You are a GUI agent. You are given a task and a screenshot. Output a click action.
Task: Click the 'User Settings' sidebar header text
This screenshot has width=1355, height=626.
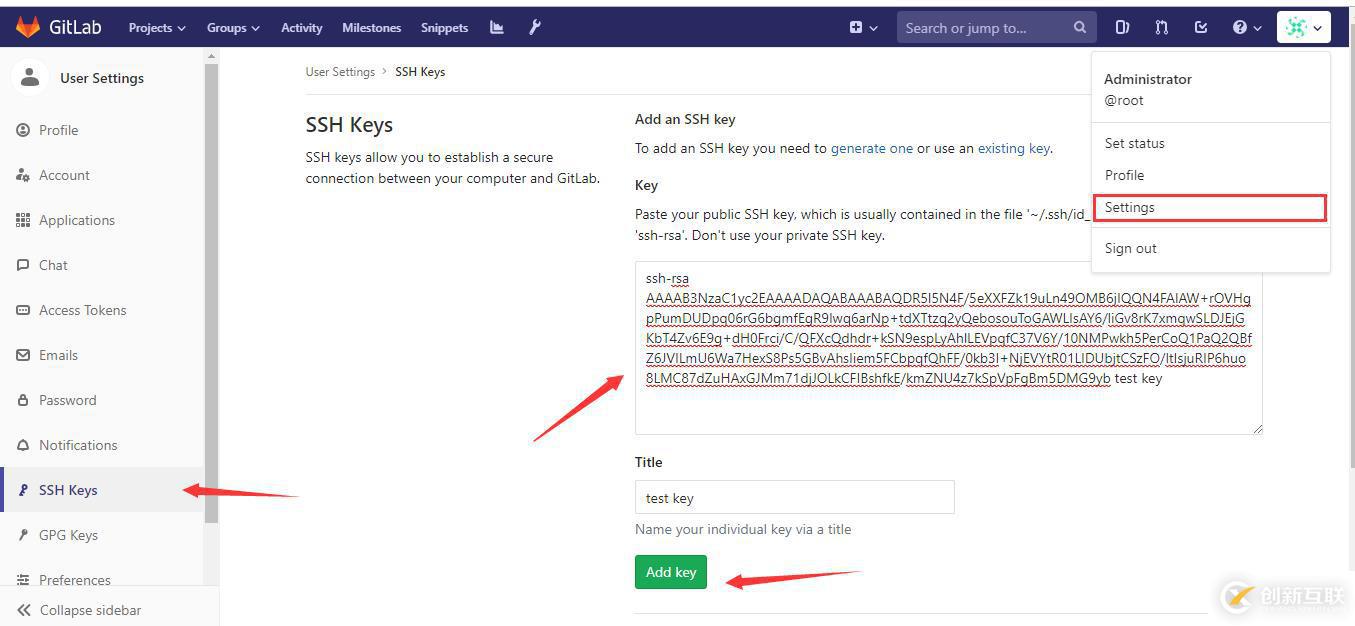click(x=102, y=78)
